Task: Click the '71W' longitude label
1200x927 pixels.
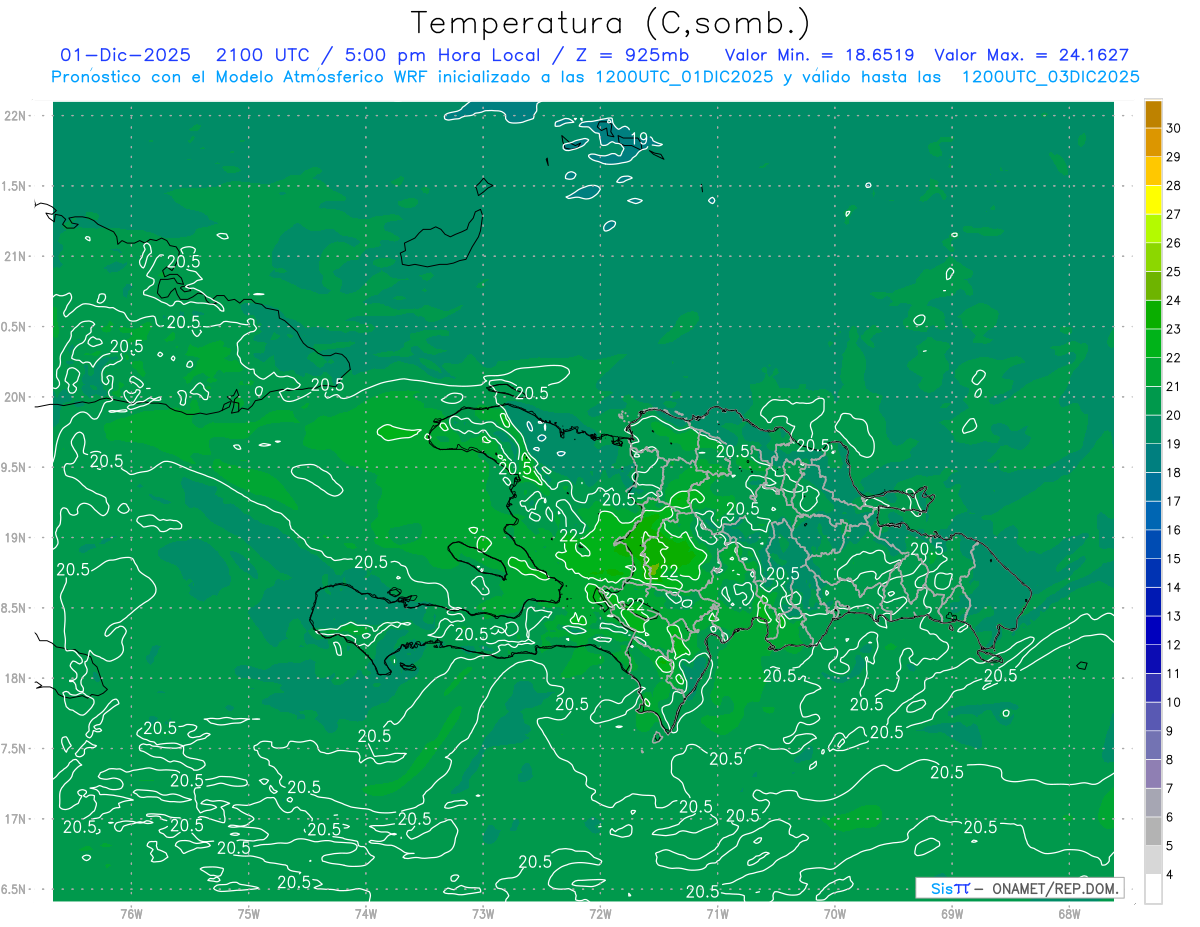Action: pyautogui.click(x=717, y=913)
